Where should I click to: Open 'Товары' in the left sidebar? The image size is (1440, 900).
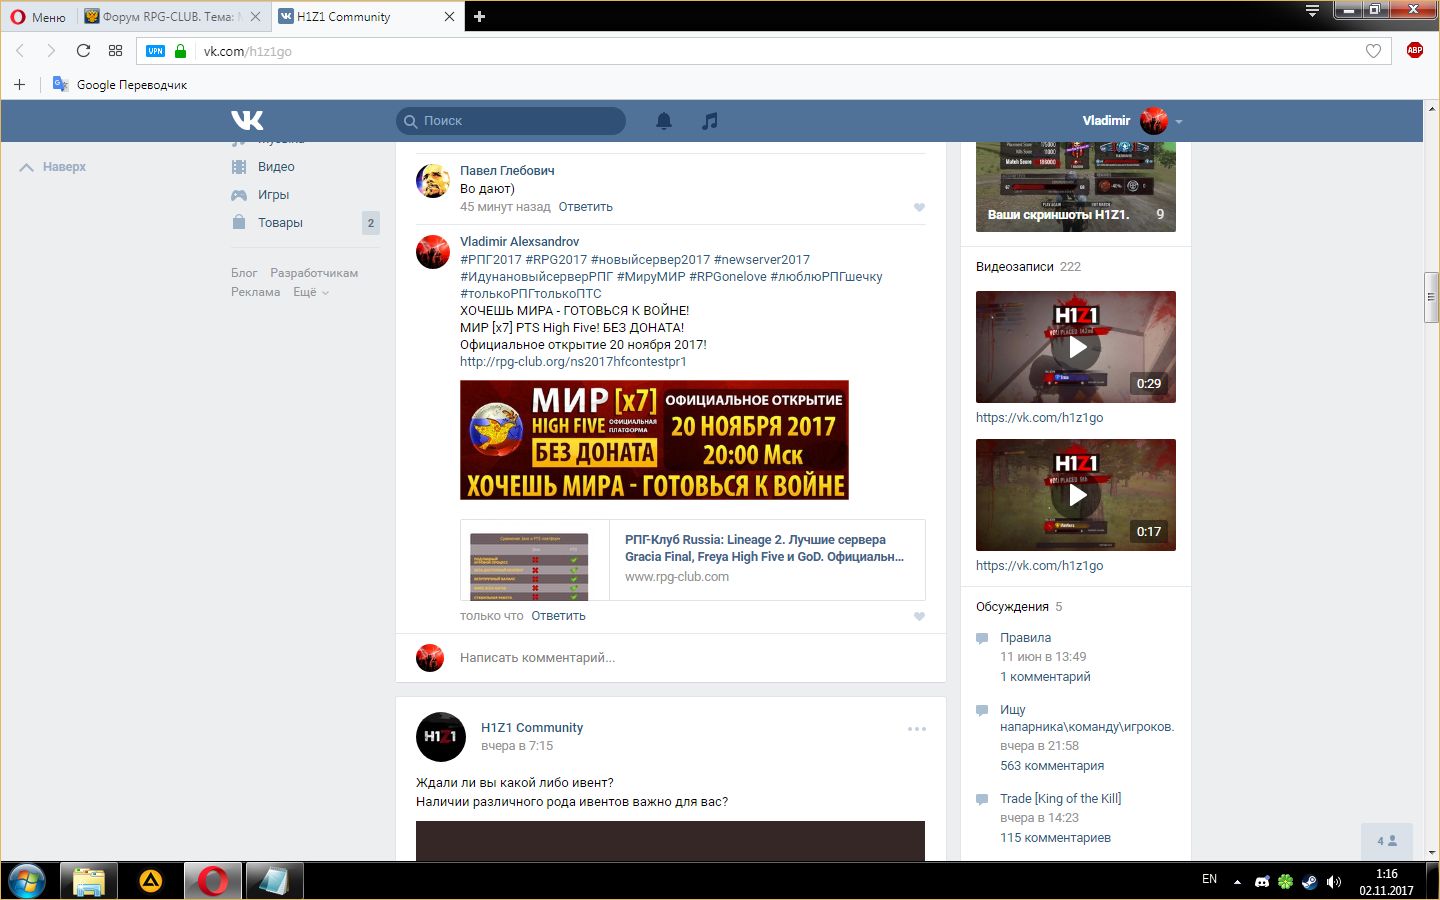point(280,223)
